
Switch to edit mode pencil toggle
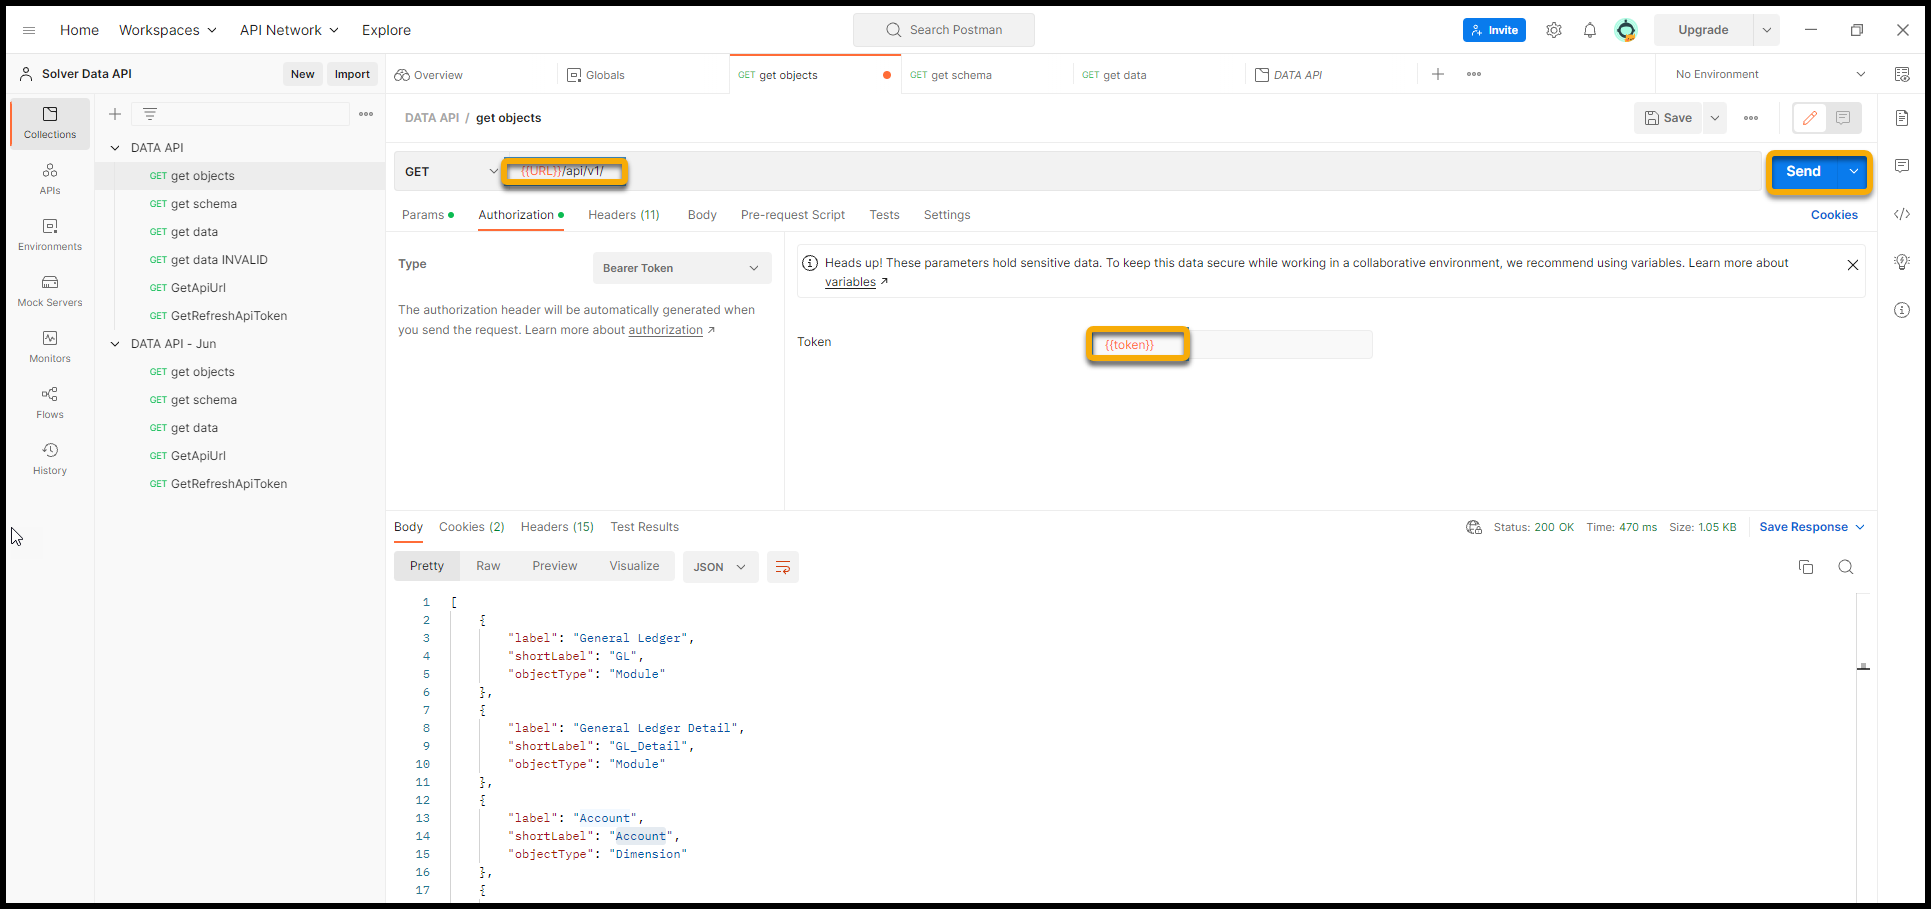pyautogui.click(x=1809, y=118)
